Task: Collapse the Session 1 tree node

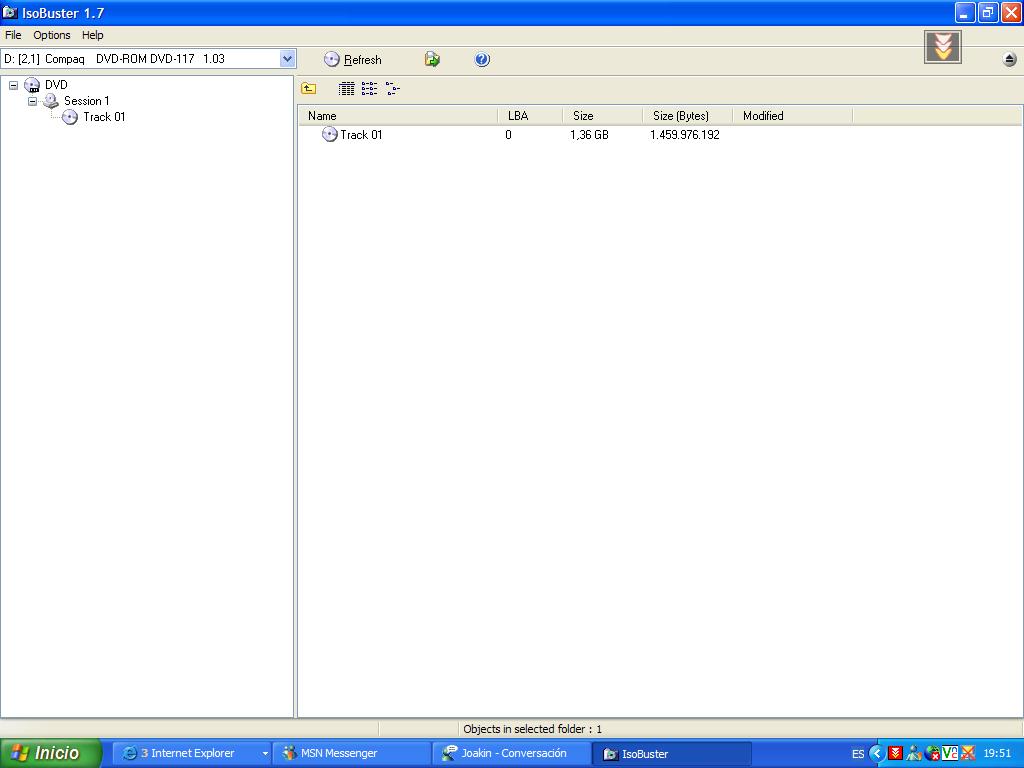Action: pos(33,101)
